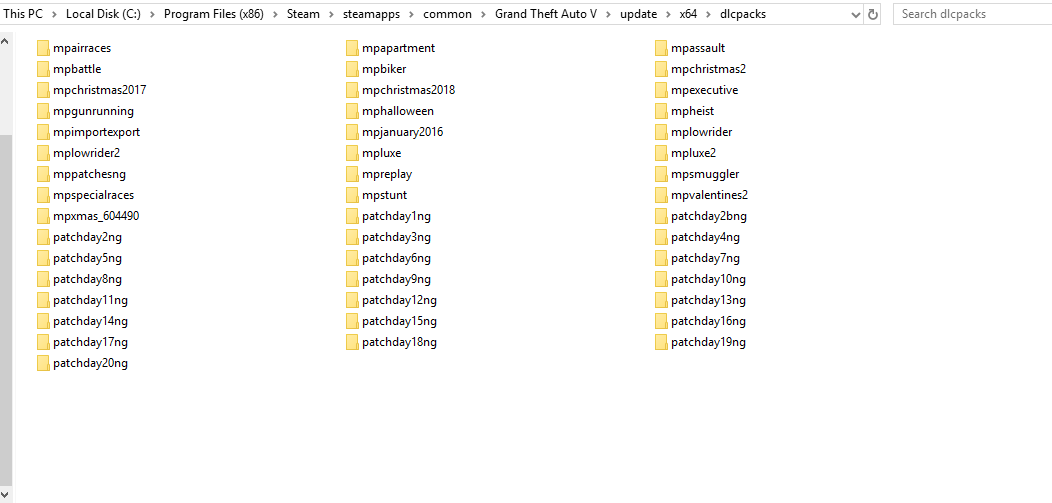Click the mpbattle folder icon

tap(43, 69)
